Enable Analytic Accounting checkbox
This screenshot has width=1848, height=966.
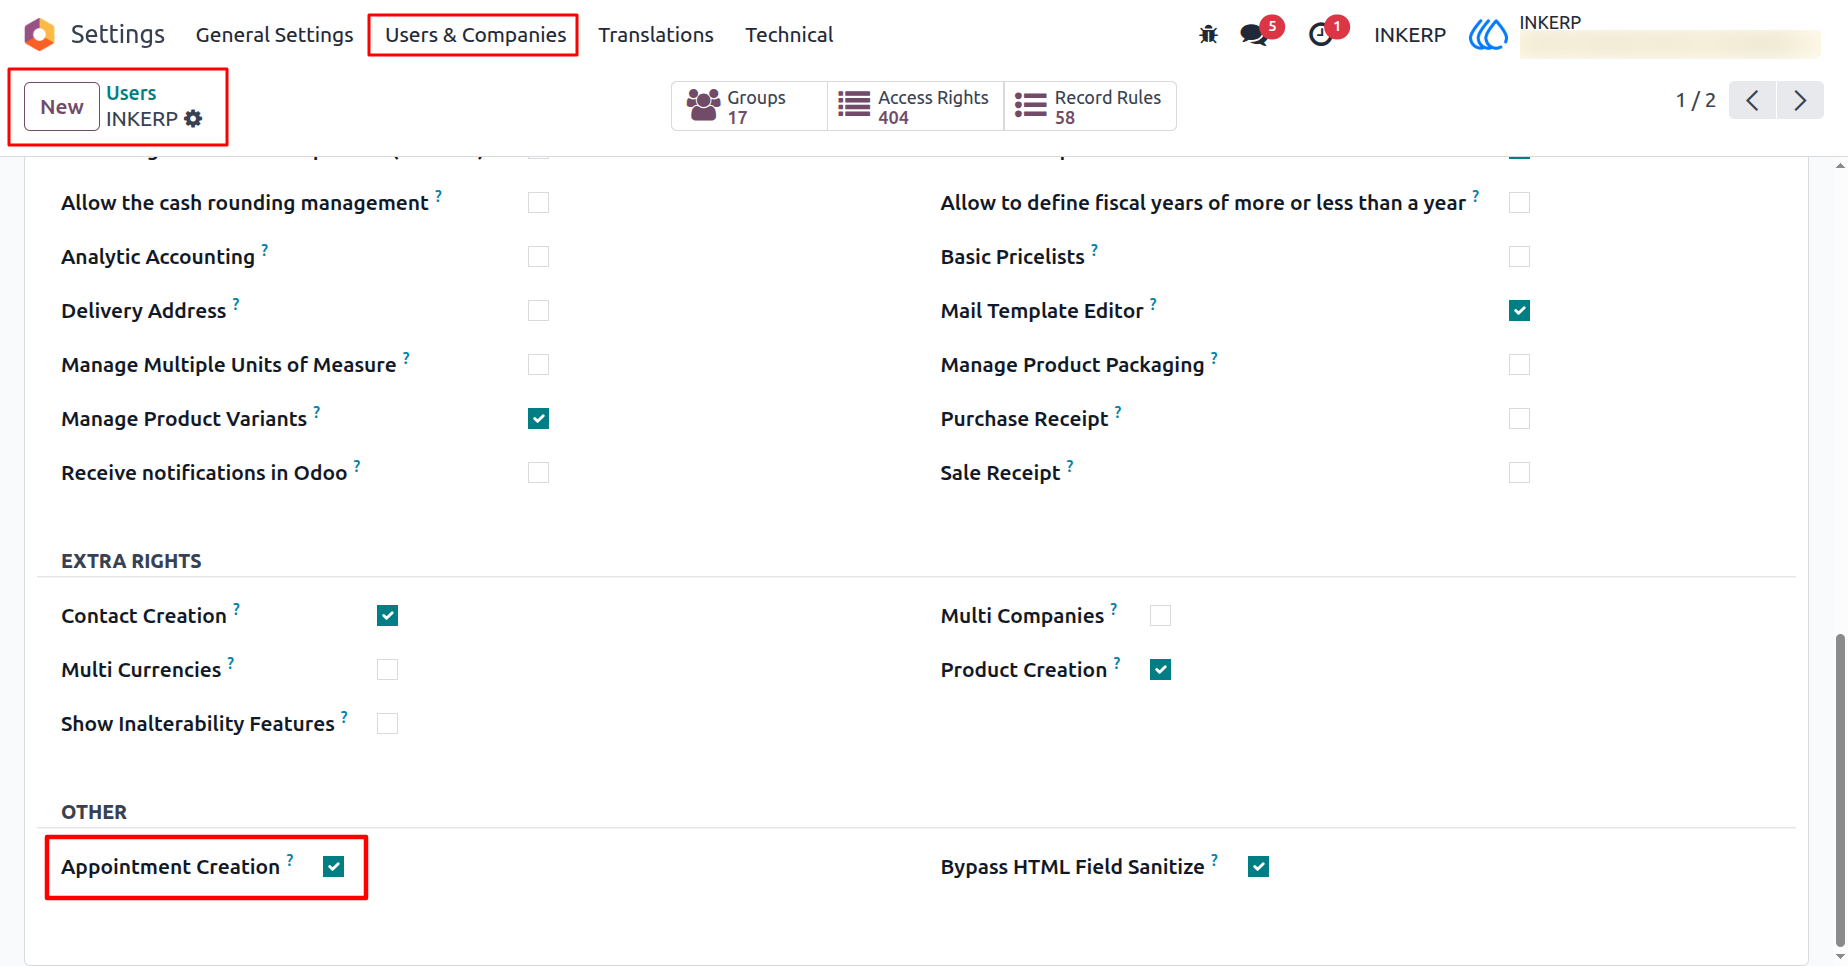click(538, 257)
